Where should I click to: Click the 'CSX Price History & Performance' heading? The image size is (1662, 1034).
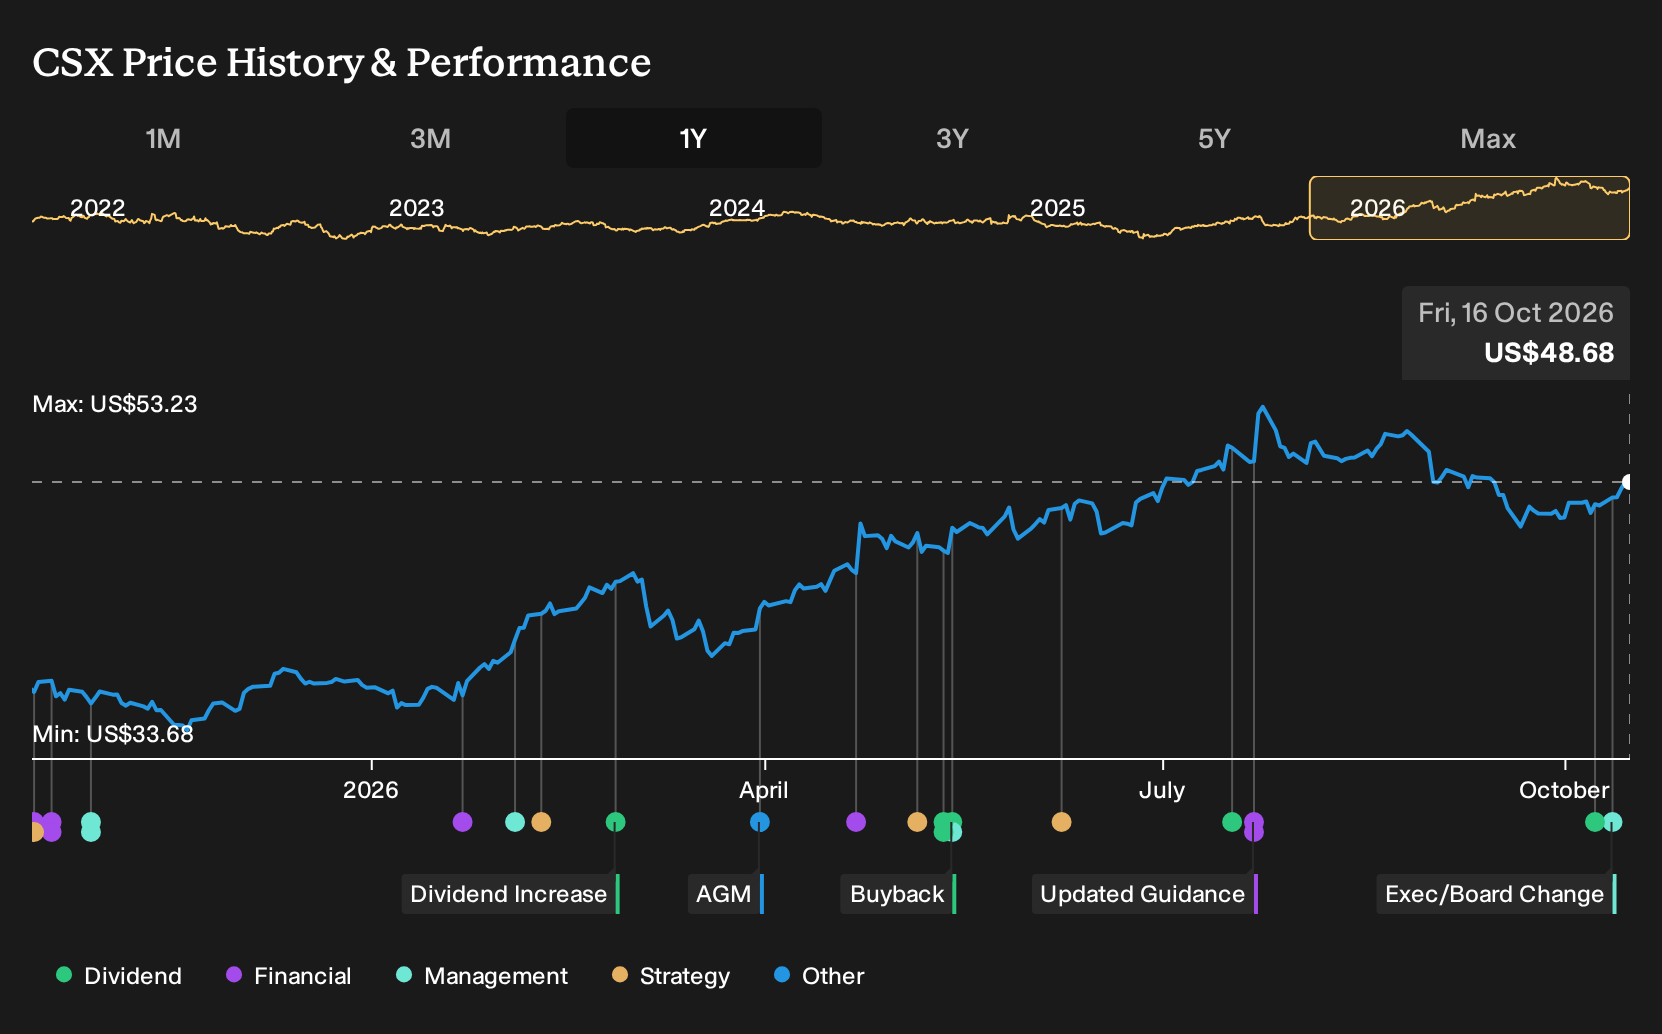[x=342, y=62]
